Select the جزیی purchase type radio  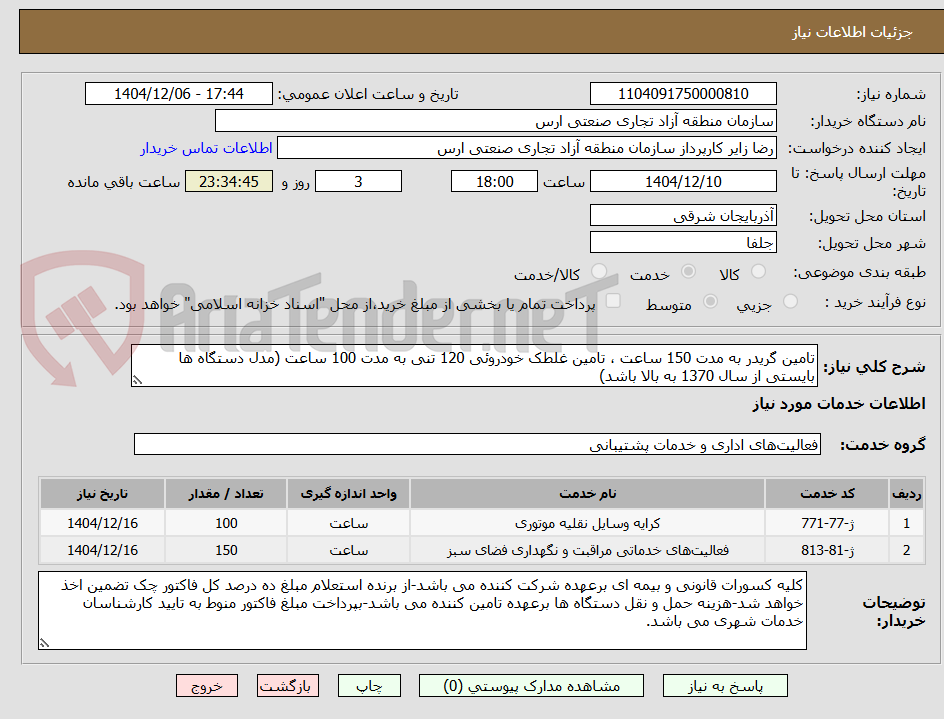pos(790,301)
